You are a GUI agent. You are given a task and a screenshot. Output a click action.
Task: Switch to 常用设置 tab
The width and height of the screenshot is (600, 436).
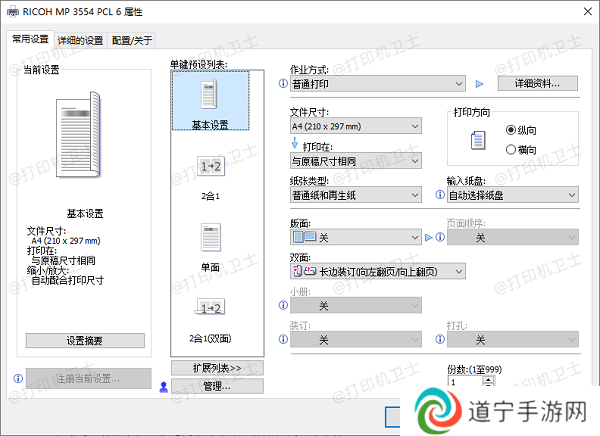coord(30,39)
